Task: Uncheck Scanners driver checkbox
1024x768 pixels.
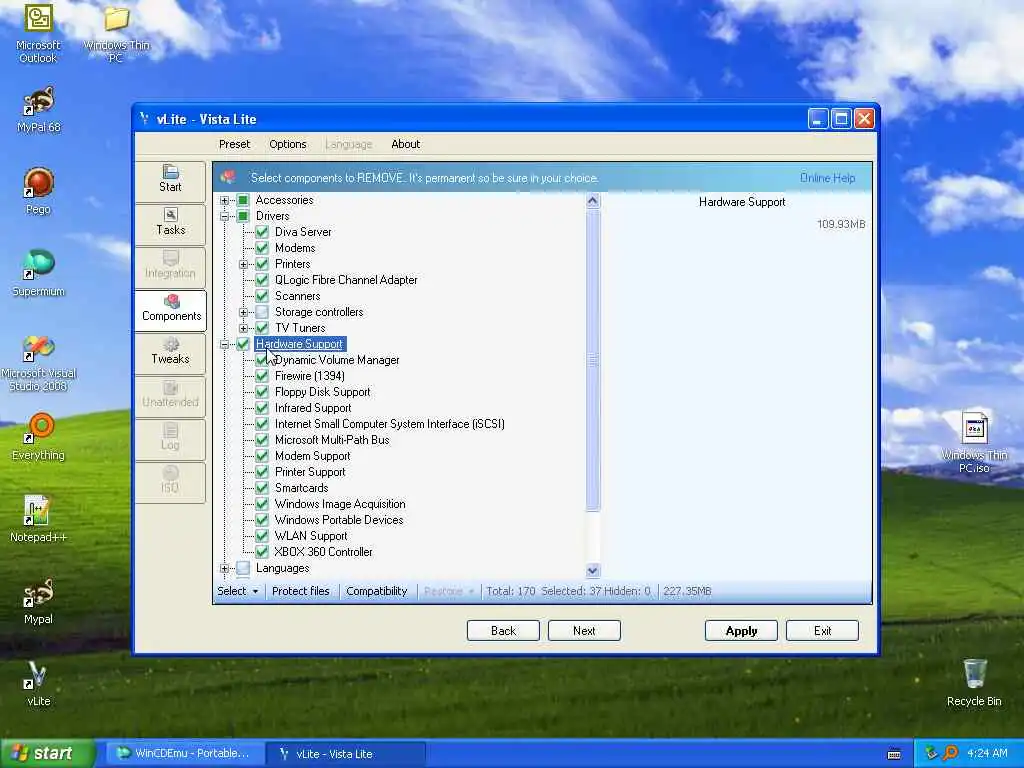Action: (x=262, y=296)
